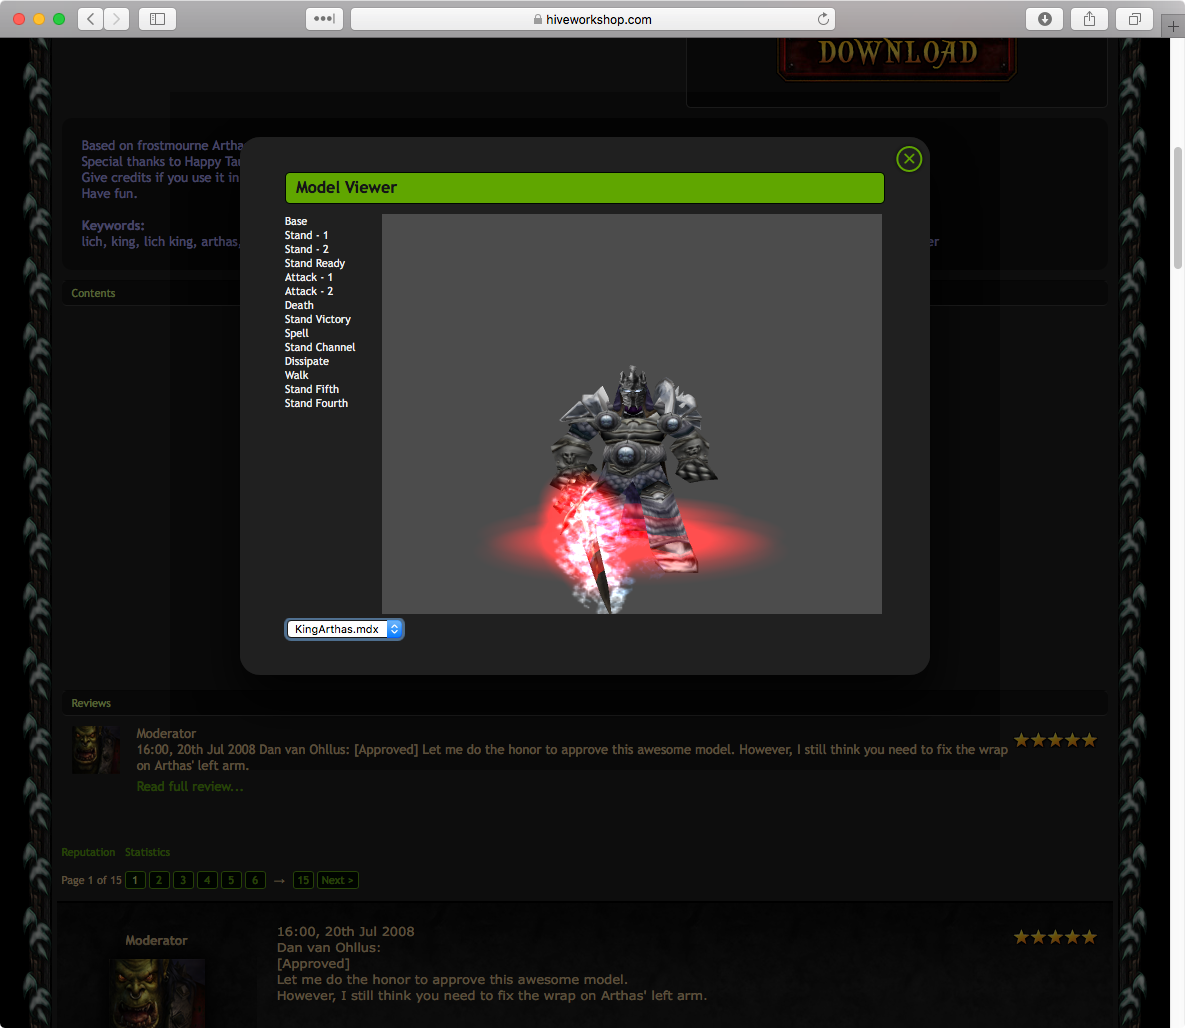Click the Moderator name in the bottom comment

156,940
